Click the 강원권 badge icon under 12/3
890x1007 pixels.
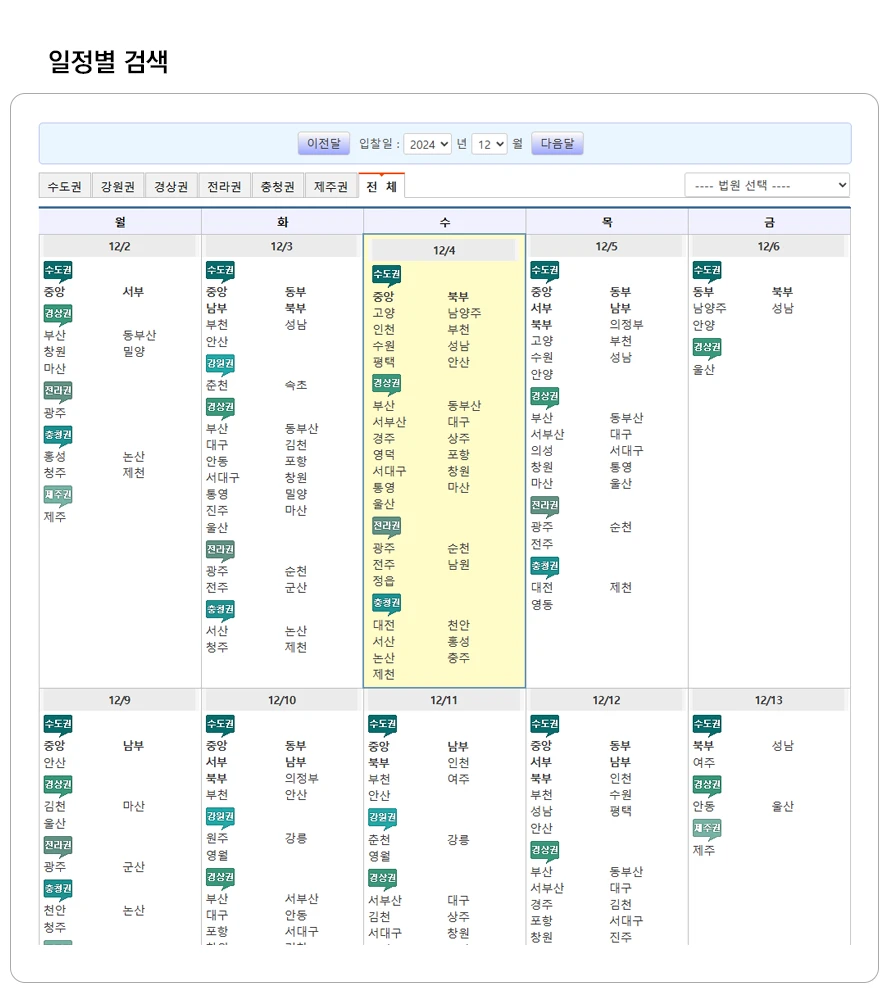pyautogui.click(x=220, y=364)
